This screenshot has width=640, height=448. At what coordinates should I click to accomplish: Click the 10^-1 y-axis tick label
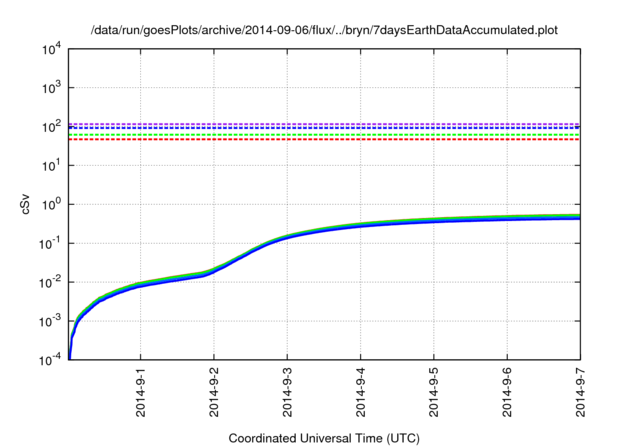click(x=50, y=243)
